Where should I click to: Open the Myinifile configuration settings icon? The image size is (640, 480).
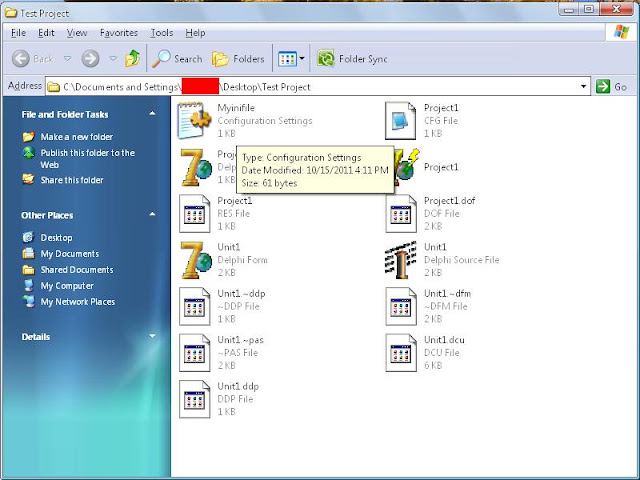tap(194, 120)
